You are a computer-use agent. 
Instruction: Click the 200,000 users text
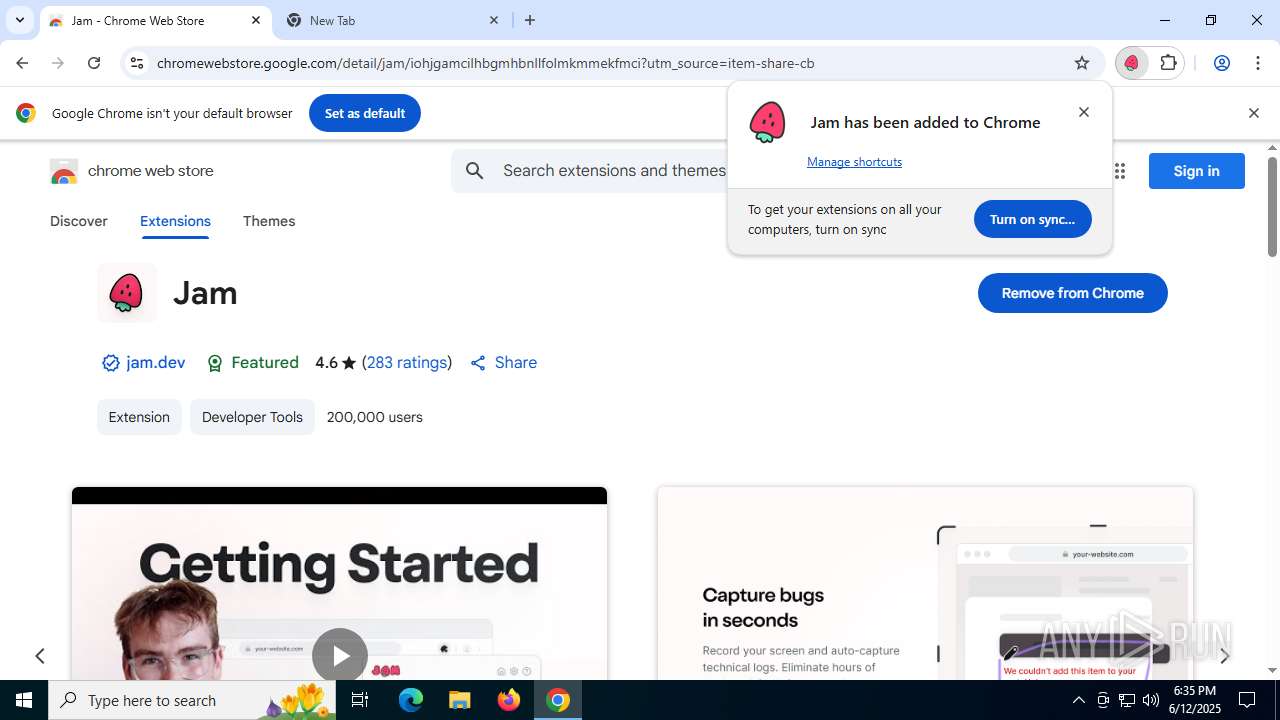[x=375, y=417]
